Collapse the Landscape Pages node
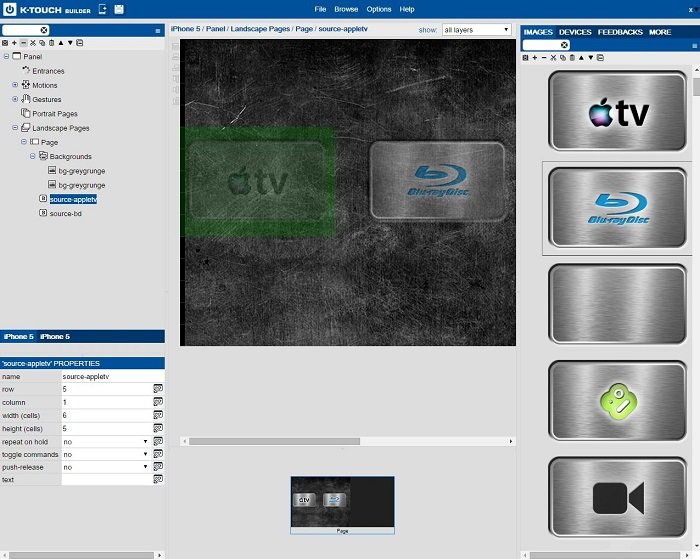The image size is (700, 559). (x=15, y=127)
